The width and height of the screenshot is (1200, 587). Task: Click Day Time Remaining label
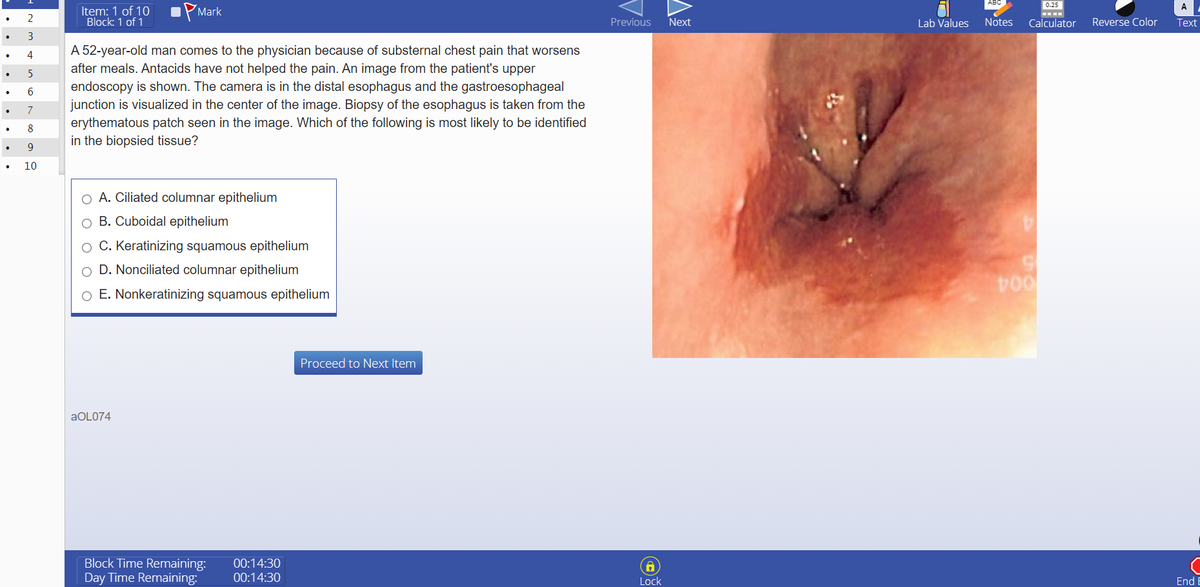140,577
